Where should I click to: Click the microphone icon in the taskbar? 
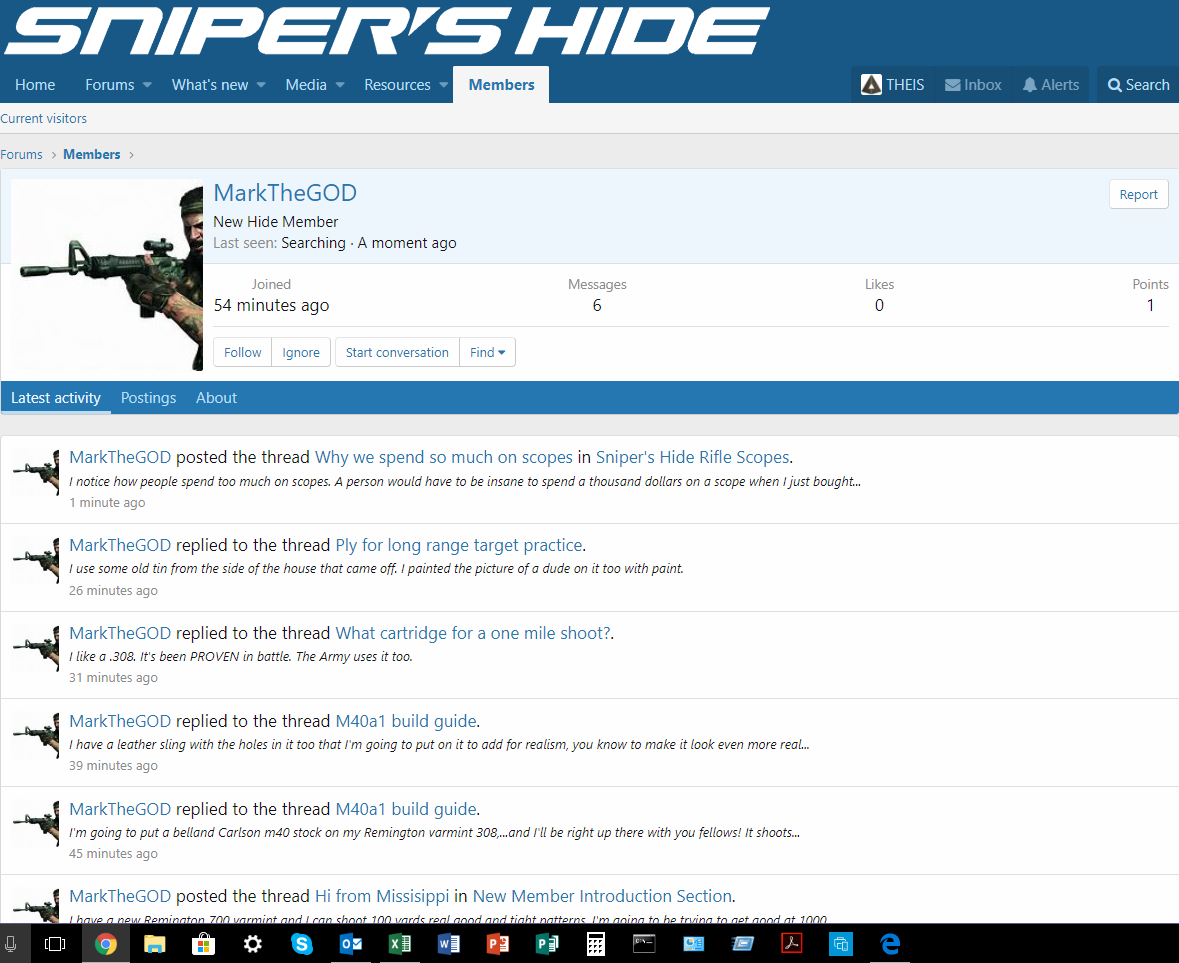click(x=11, y=943)
